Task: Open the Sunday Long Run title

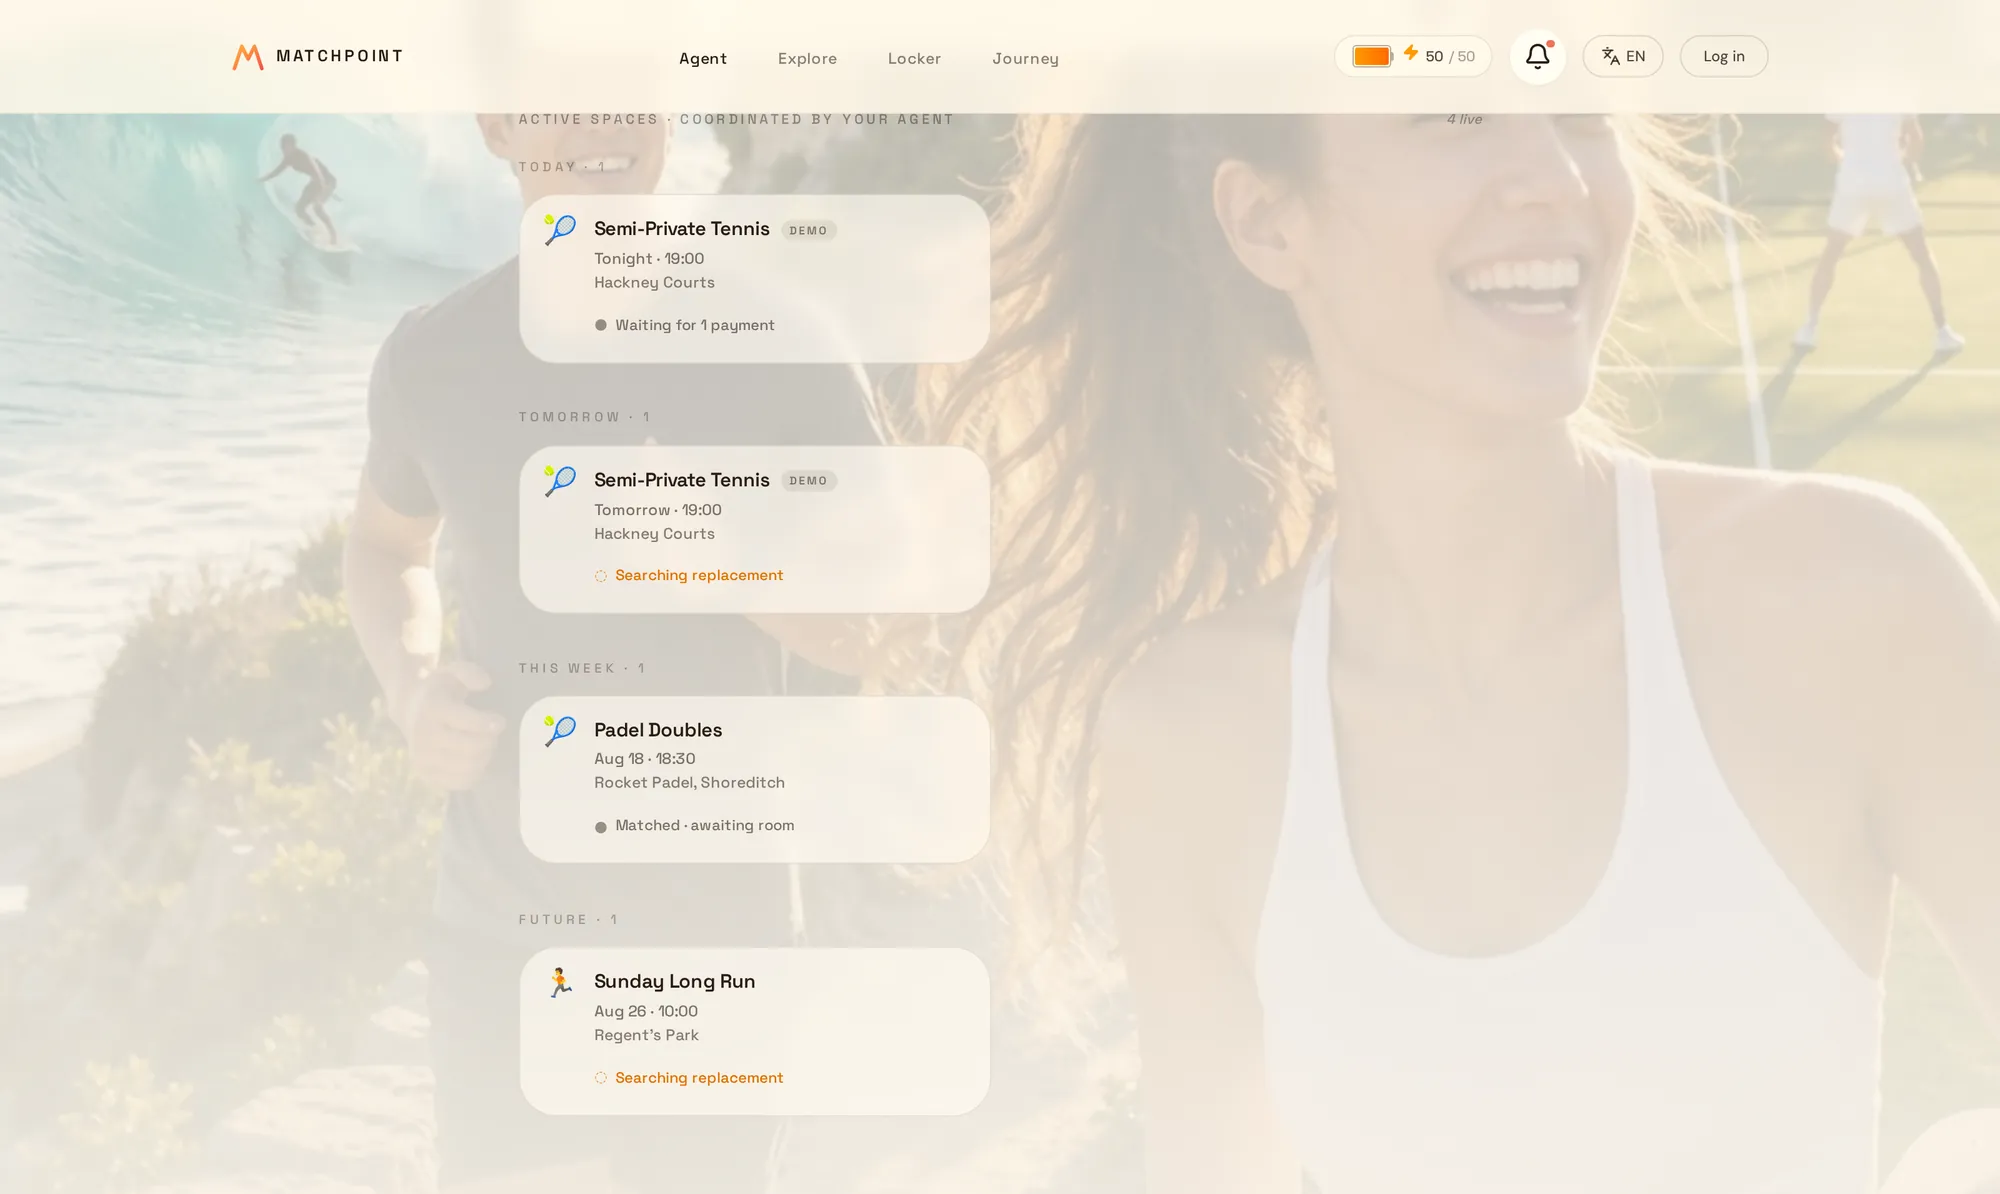Action: [x=675, y=981]
